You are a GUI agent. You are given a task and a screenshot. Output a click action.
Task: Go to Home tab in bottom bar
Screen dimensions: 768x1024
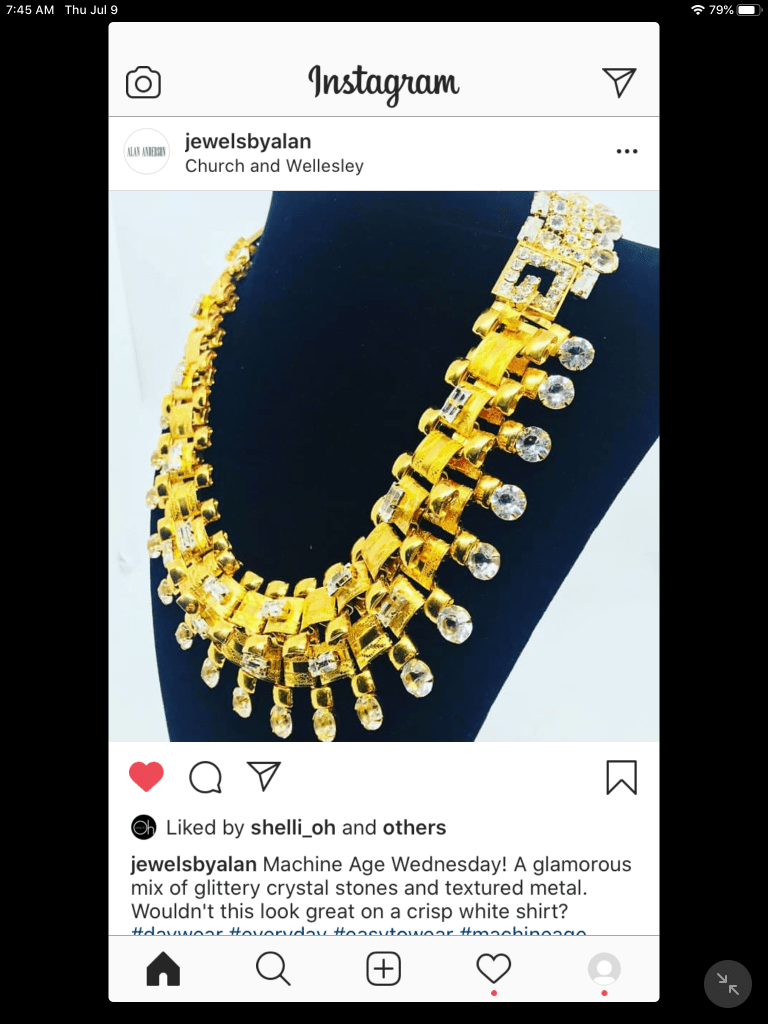click(163, 968)
